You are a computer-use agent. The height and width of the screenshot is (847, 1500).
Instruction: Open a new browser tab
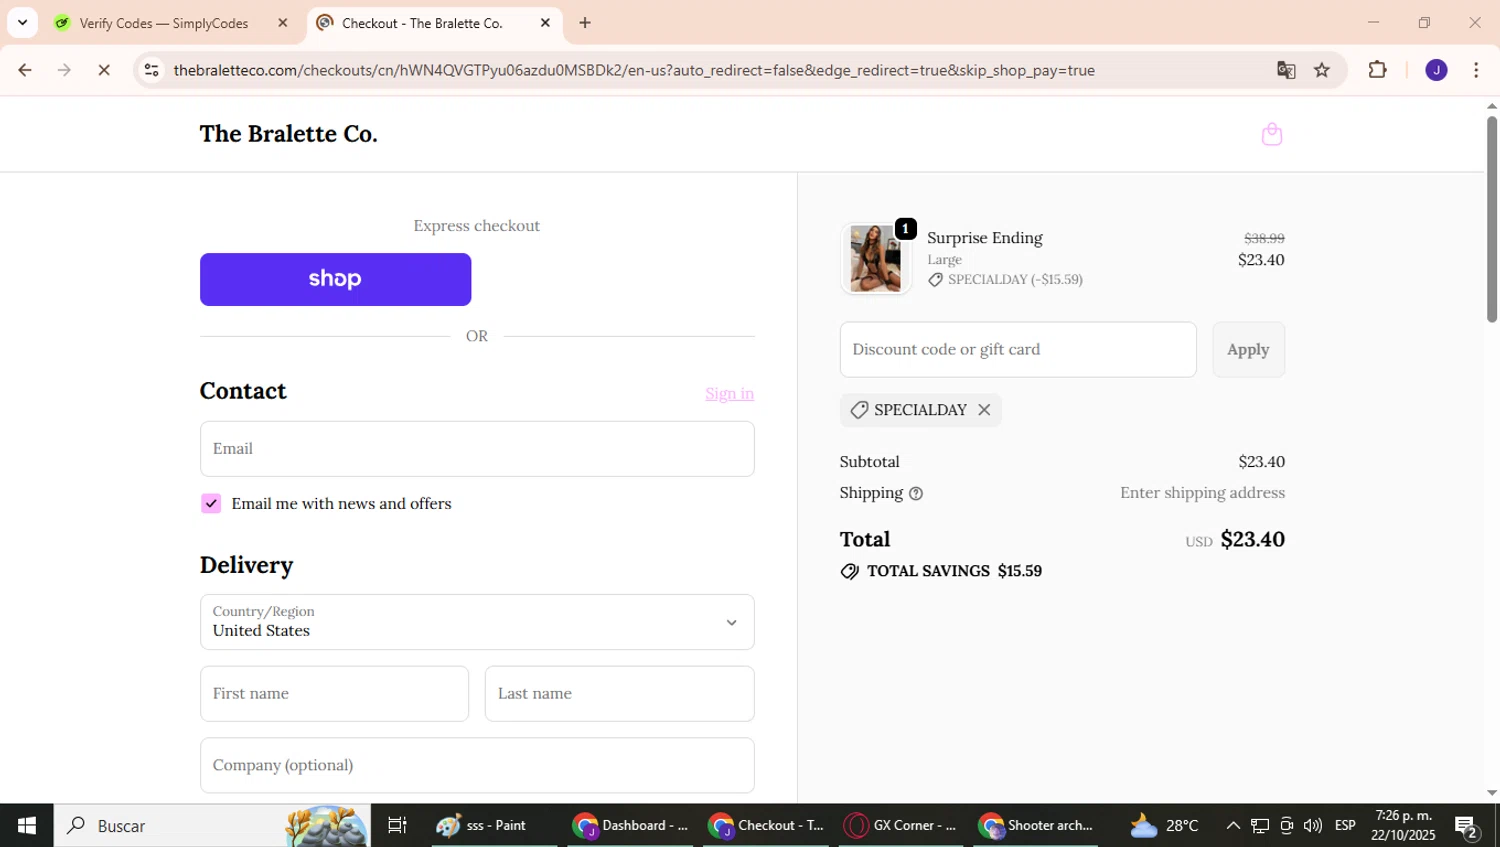[x=585, y=22]
